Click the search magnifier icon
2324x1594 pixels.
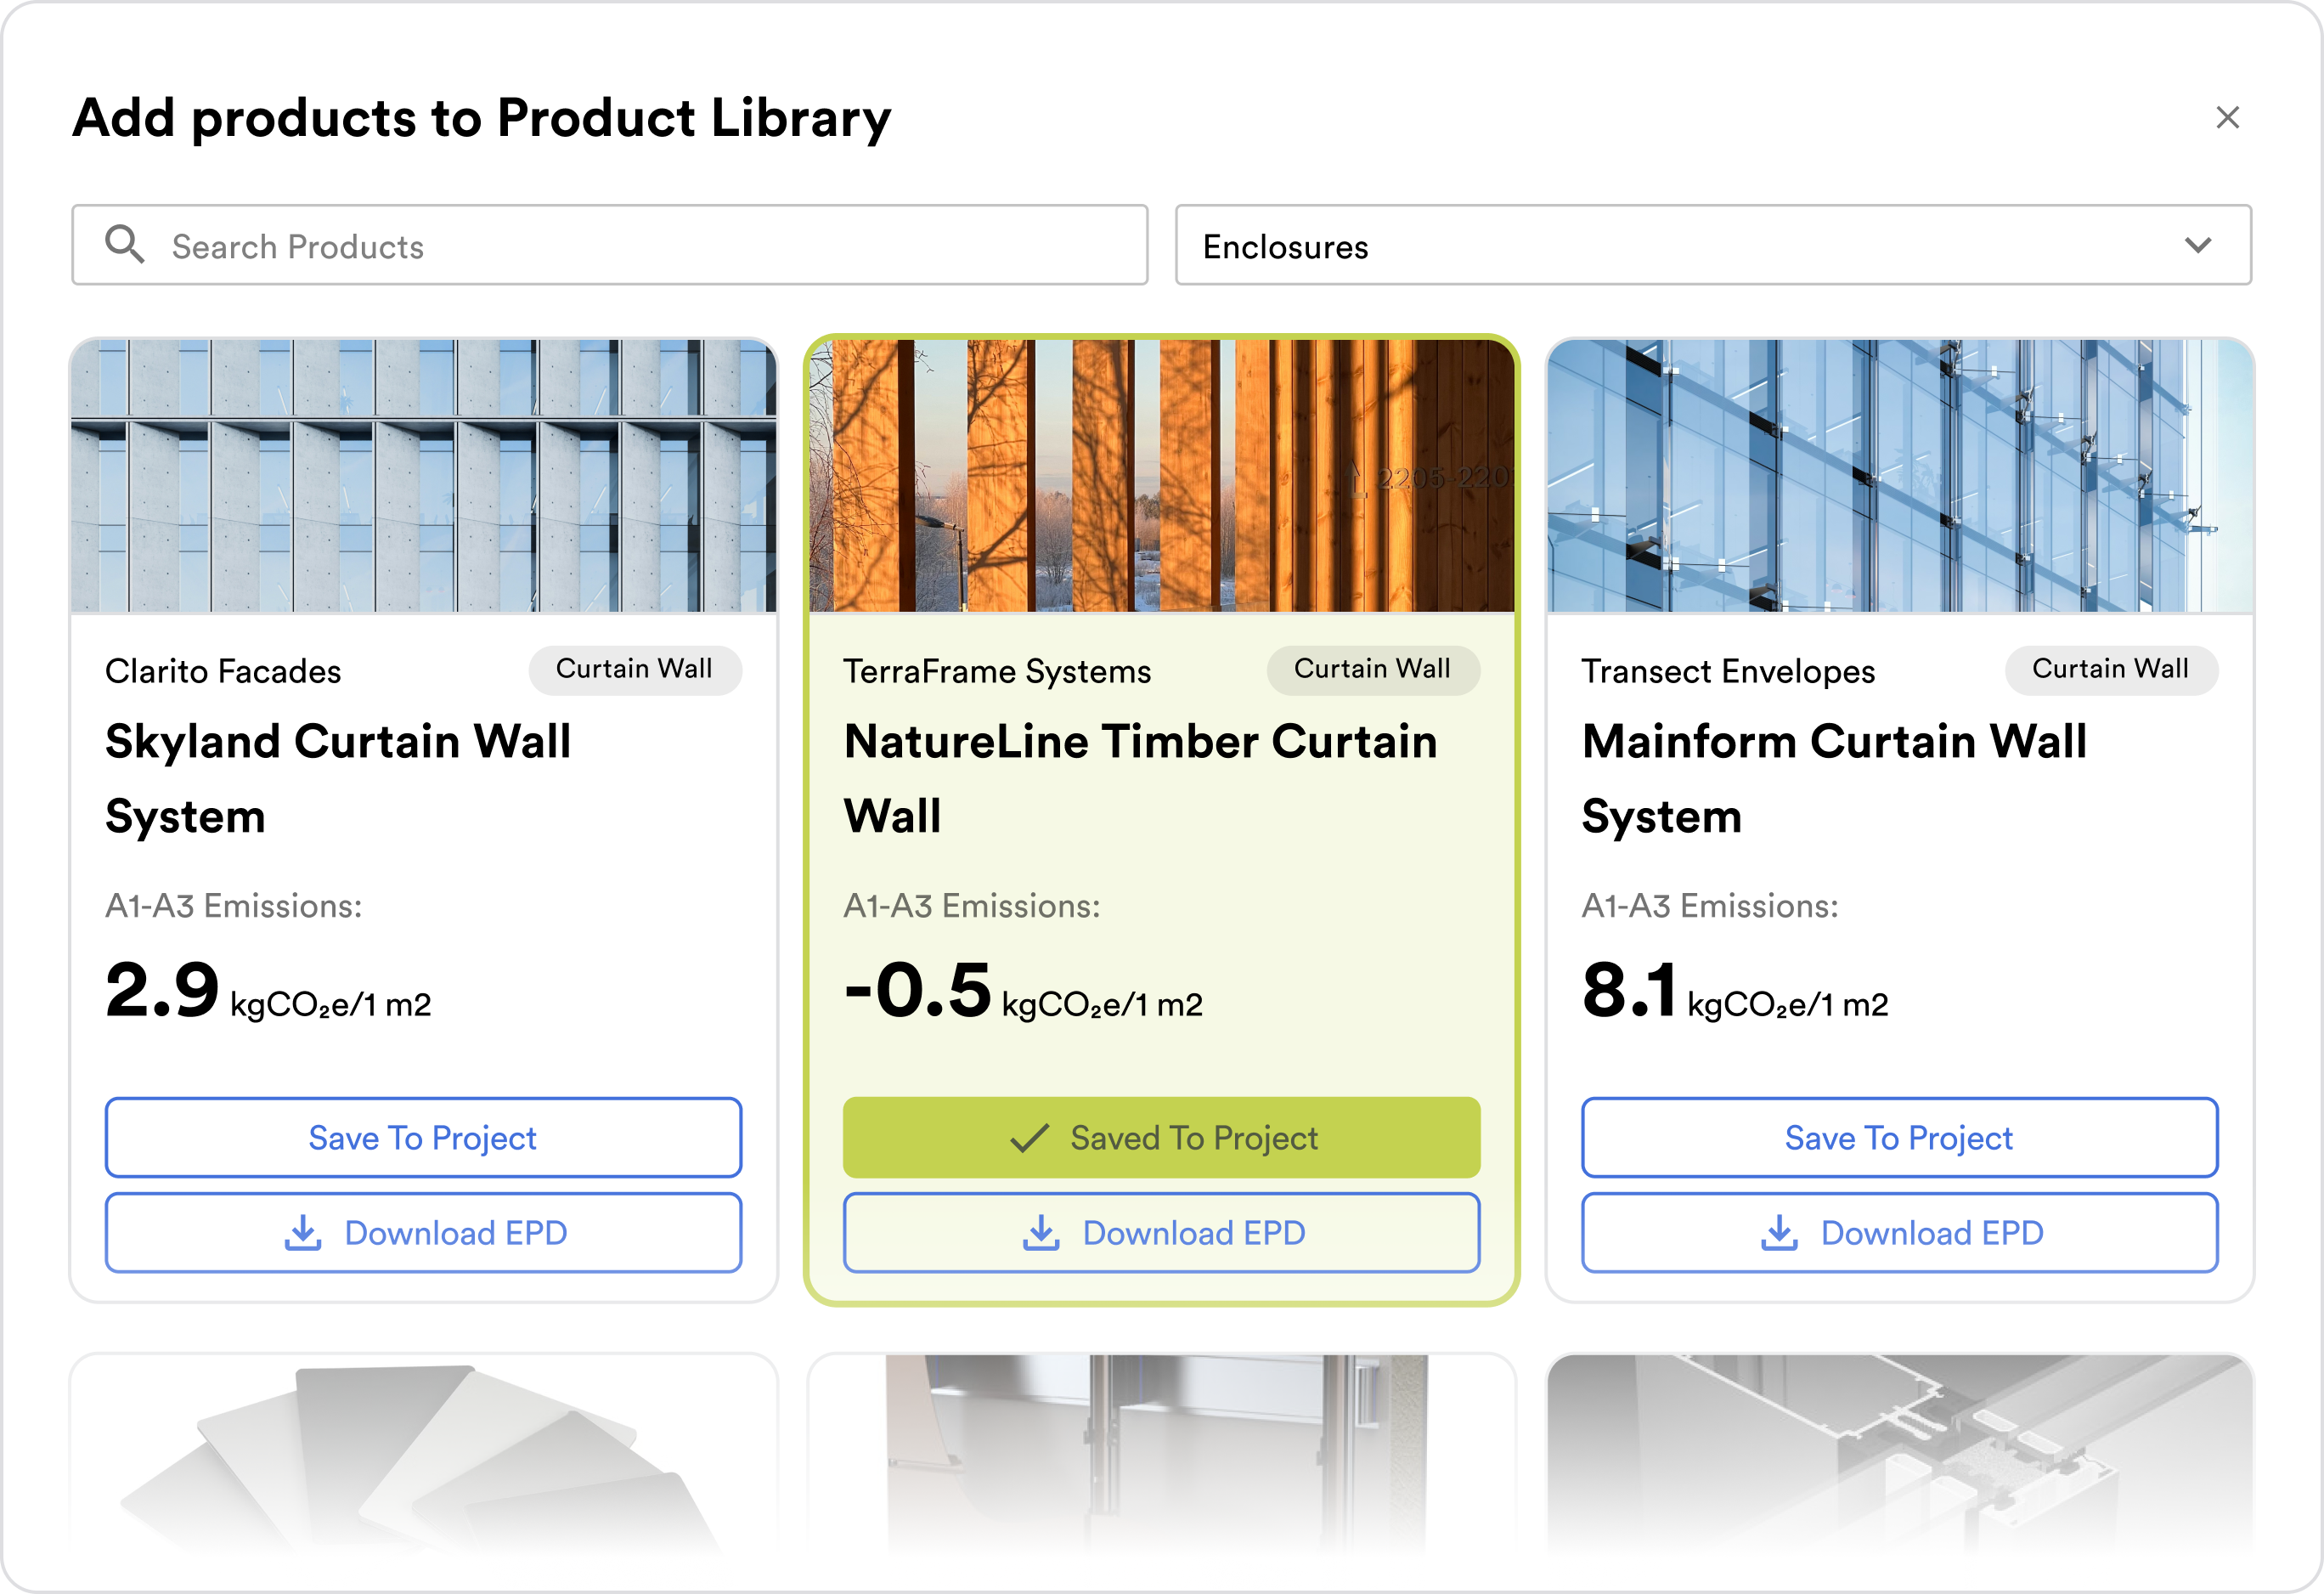tap(125, 244)
